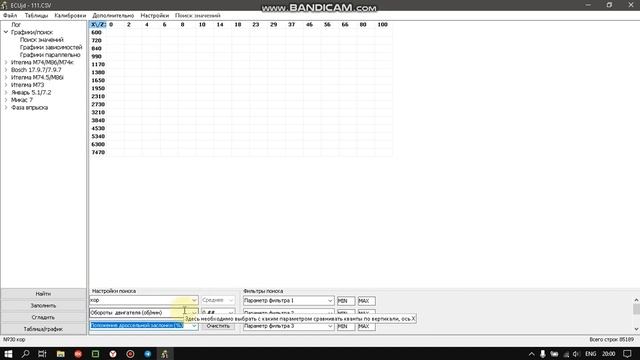Open the Параметр фильтра 1 dropdown
Viewport: 640px width, 360px height.
coord(330,301)
